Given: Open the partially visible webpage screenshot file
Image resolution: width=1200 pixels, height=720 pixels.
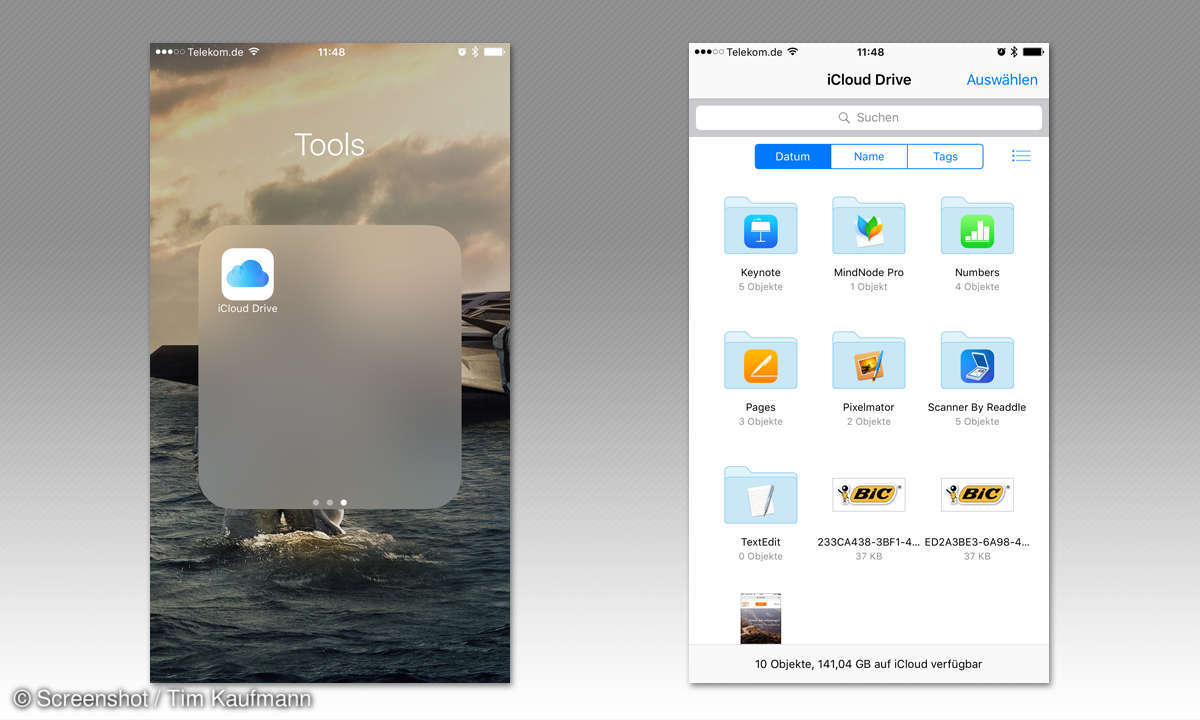Looking at the screenshot, I should coord(760,618).
